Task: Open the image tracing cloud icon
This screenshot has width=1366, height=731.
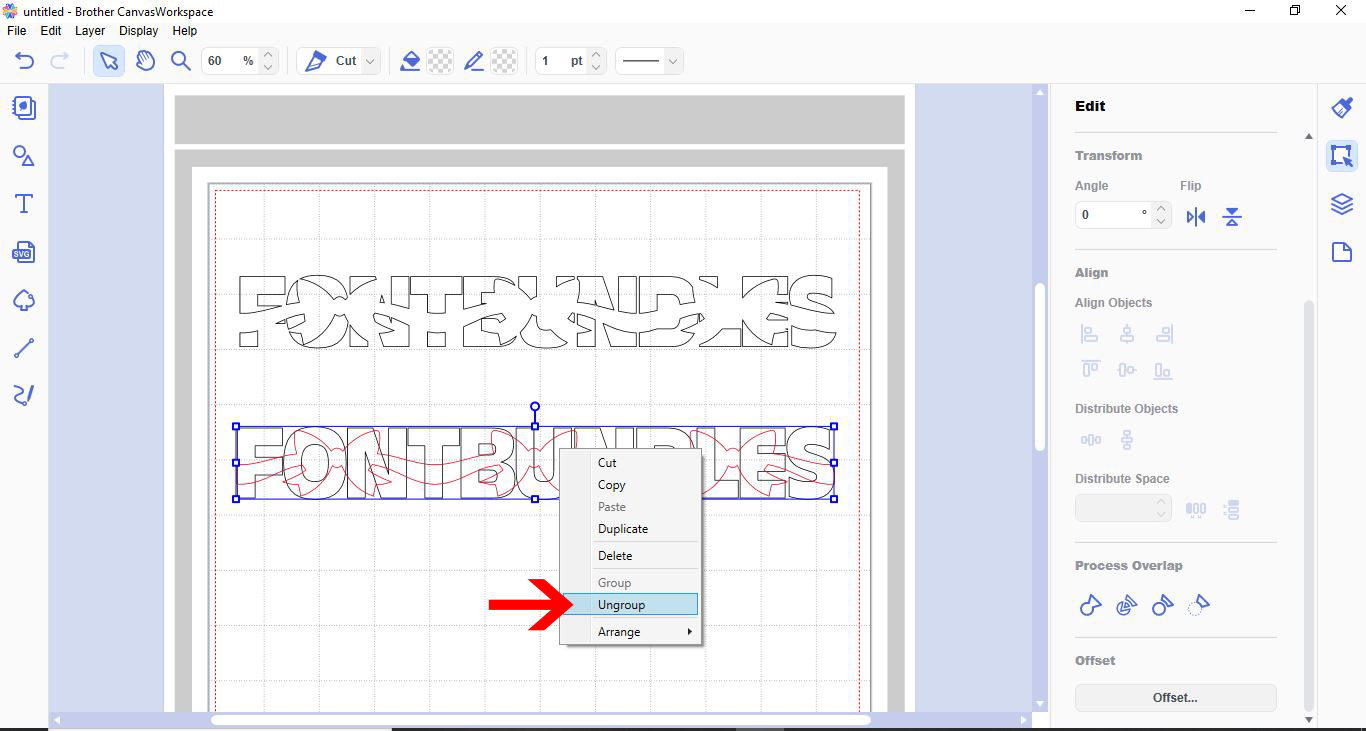Action: tap(24, 300)
